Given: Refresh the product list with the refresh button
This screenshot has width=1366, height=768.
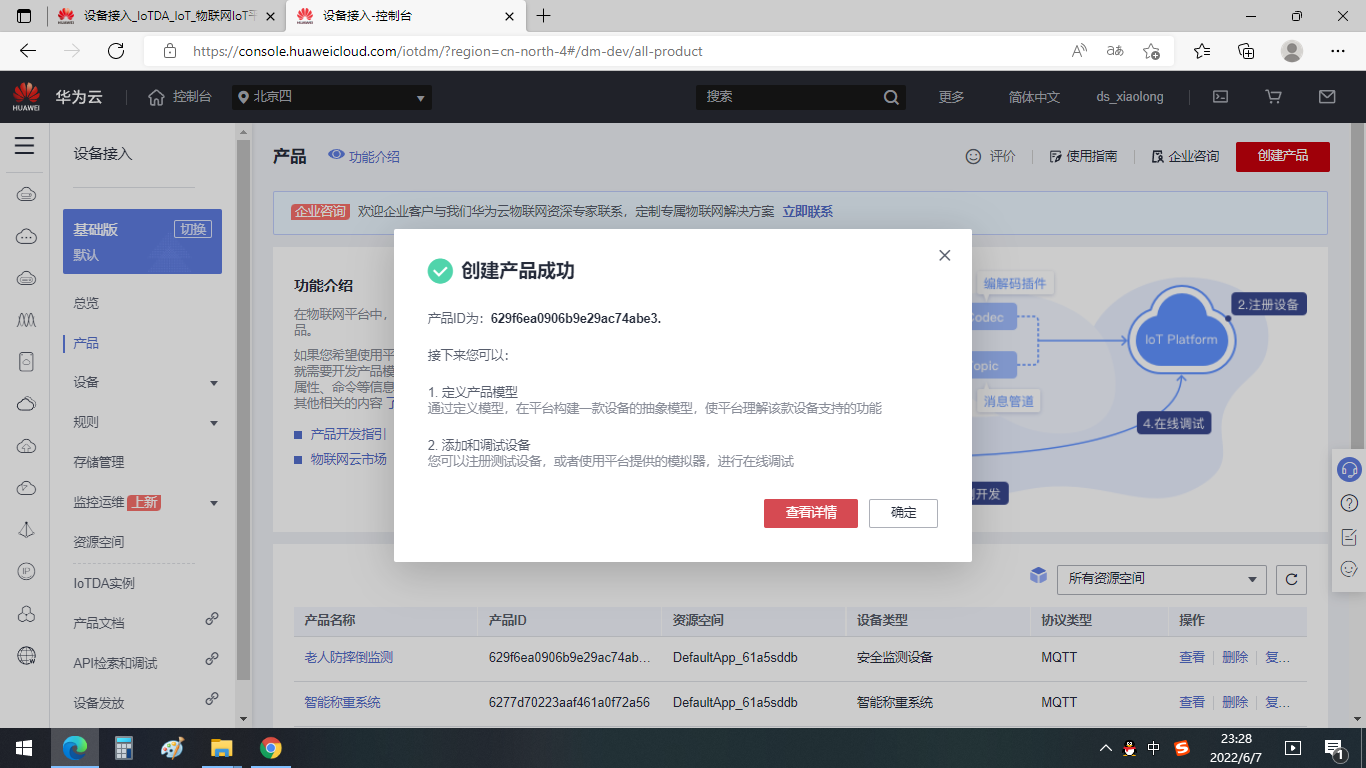Looking at the screenshot, I should point(1292,579).
